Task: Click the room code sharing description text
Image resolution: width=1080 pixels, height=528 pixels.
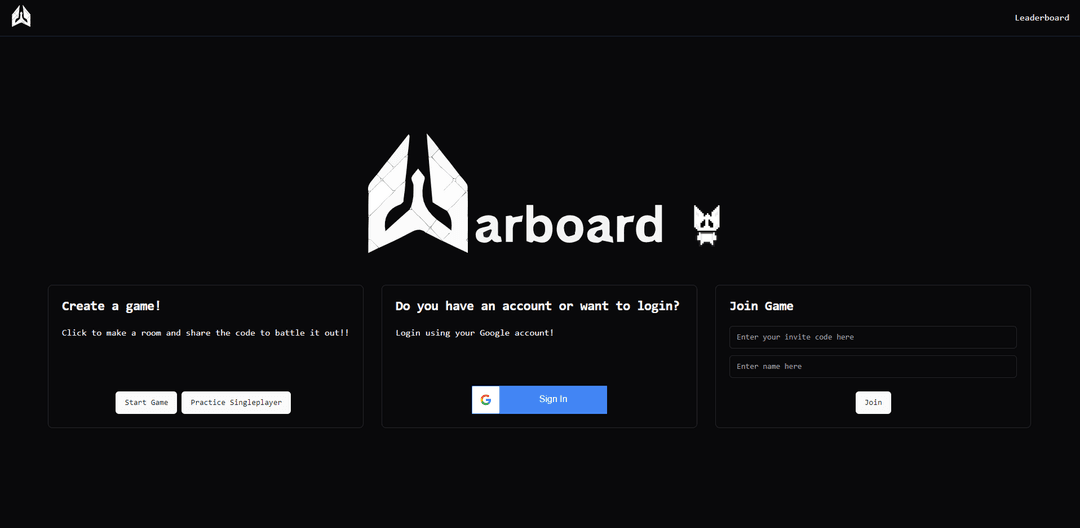Action: coord(205,333)
